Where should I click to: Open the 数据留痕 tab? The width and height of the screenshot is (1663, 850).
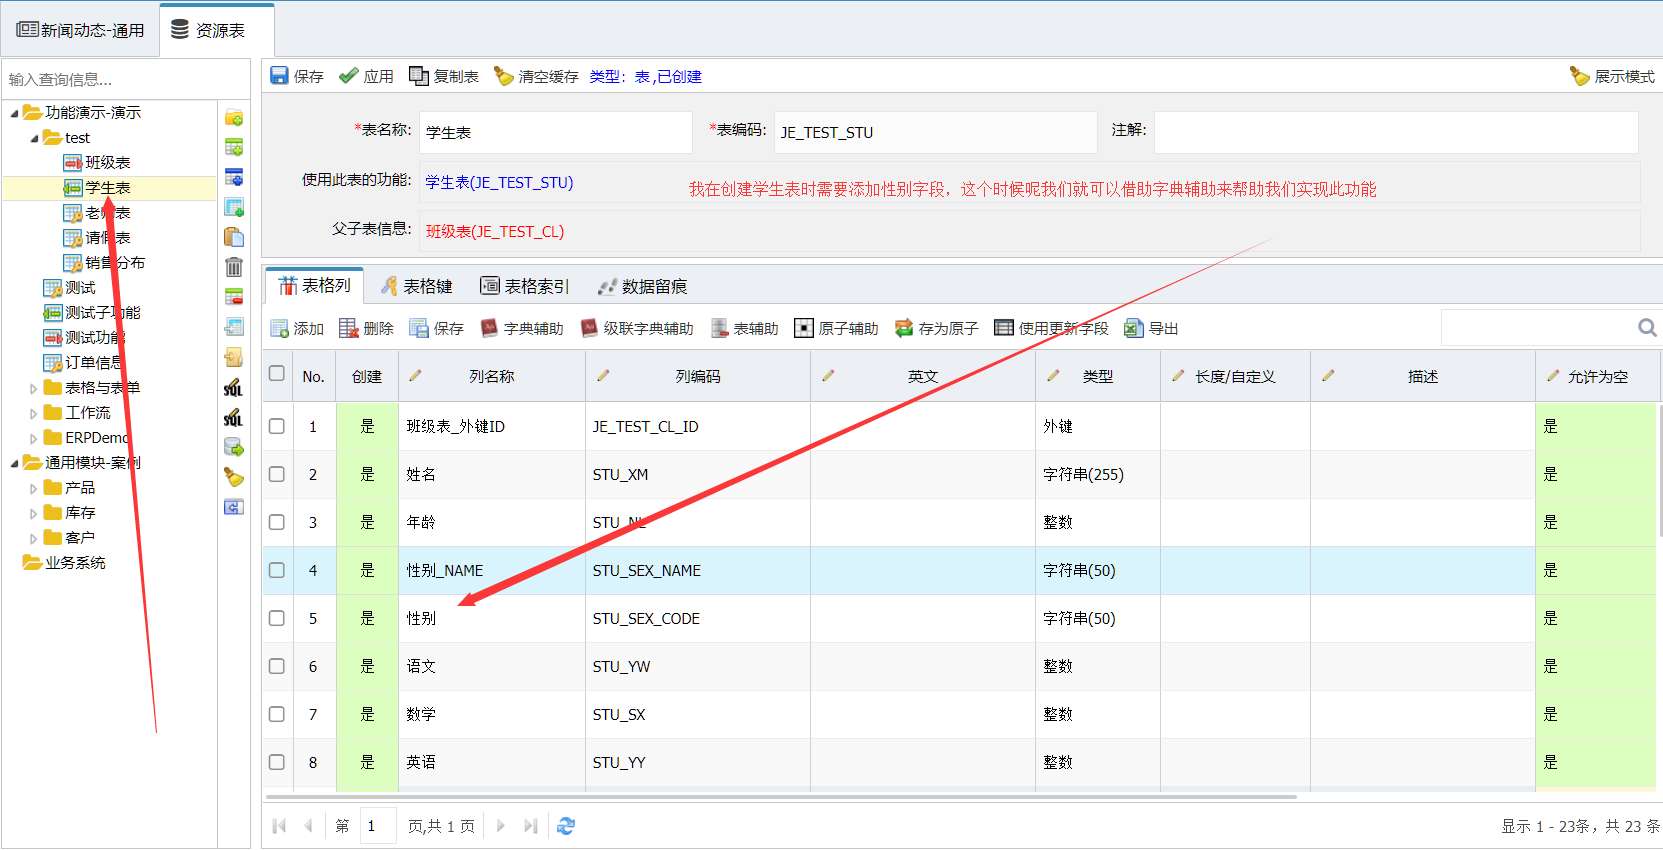(642, 286)
